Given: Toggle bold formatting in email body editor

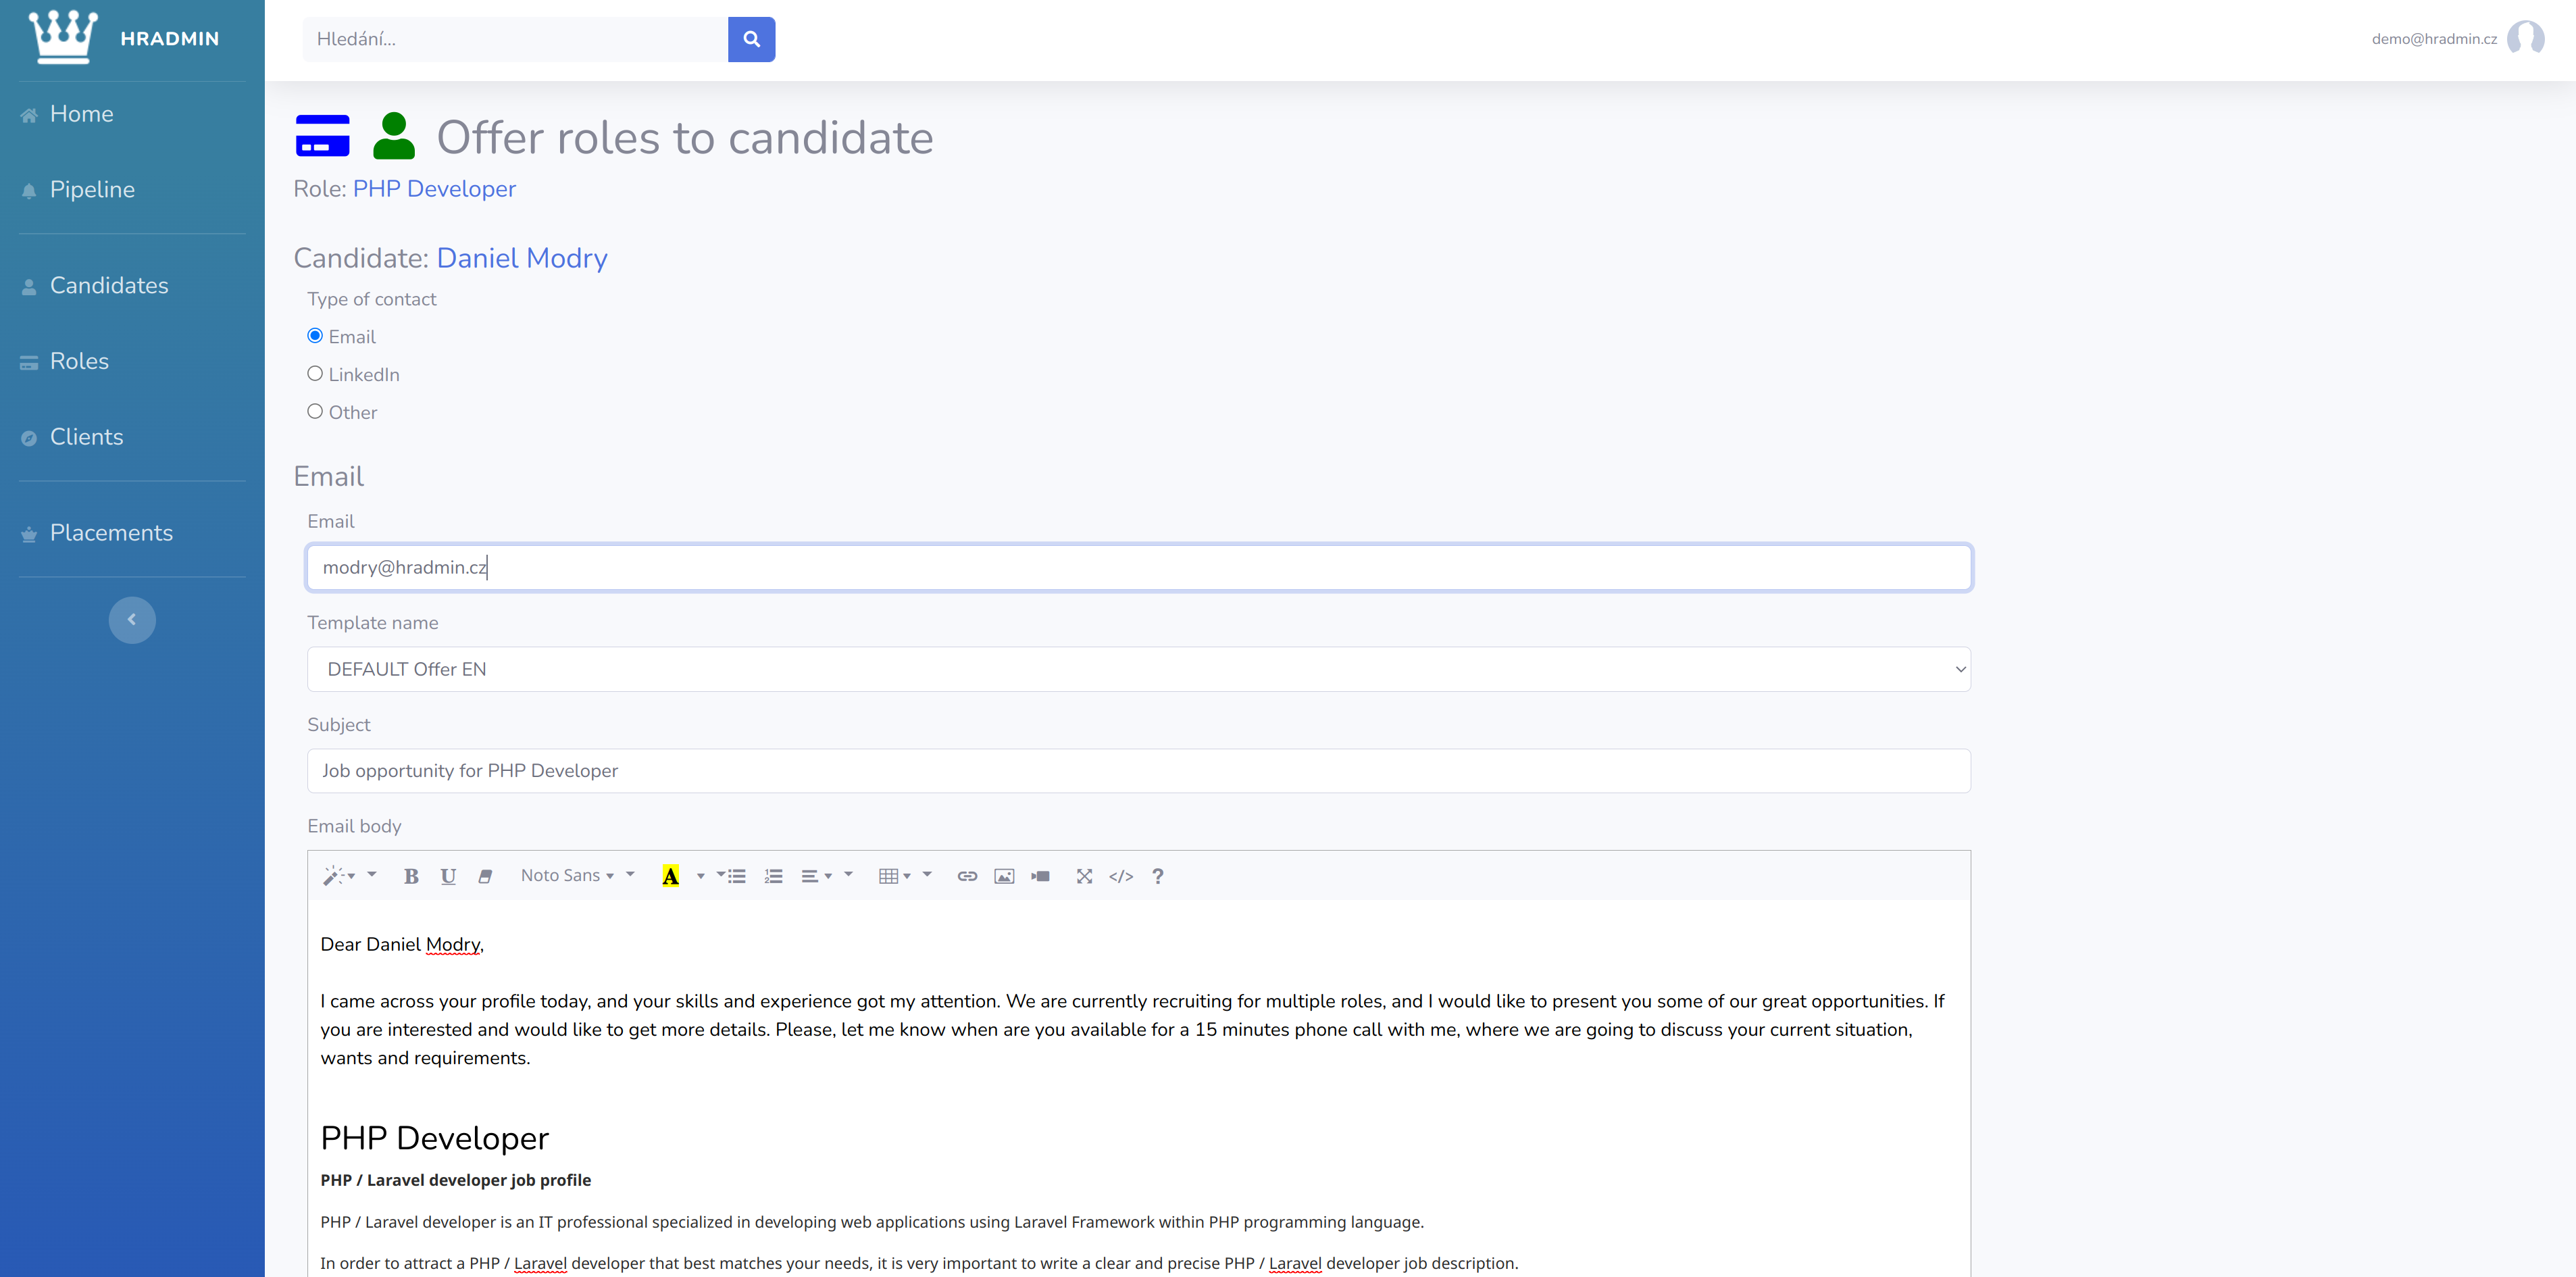Looking at the screenshot, I should (x=411, y=876).
